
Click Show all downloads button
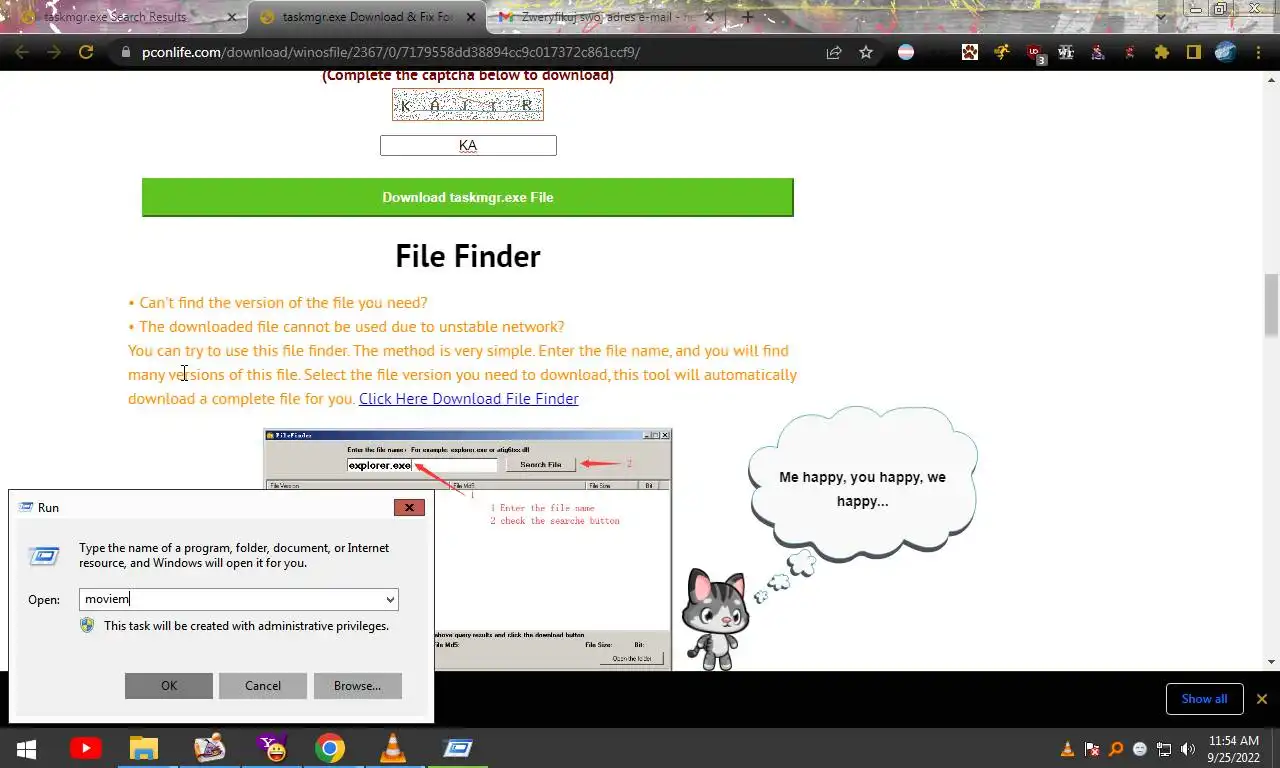click(1204, 699)
